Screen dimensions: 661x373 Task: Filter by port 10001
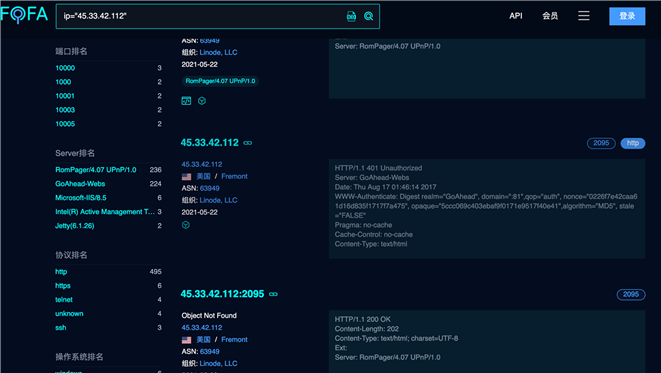point(65,96)
